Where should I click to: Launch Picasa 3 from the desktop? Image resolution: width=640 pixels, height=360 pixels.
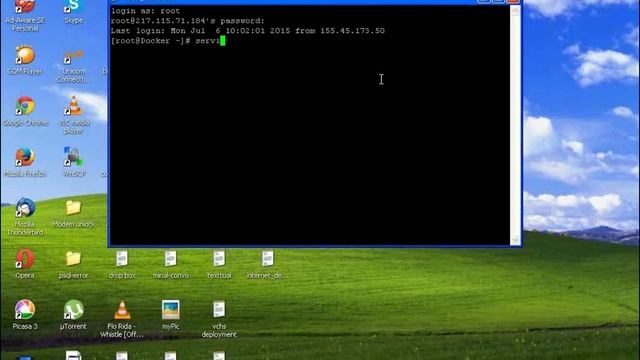pos(25,315)
